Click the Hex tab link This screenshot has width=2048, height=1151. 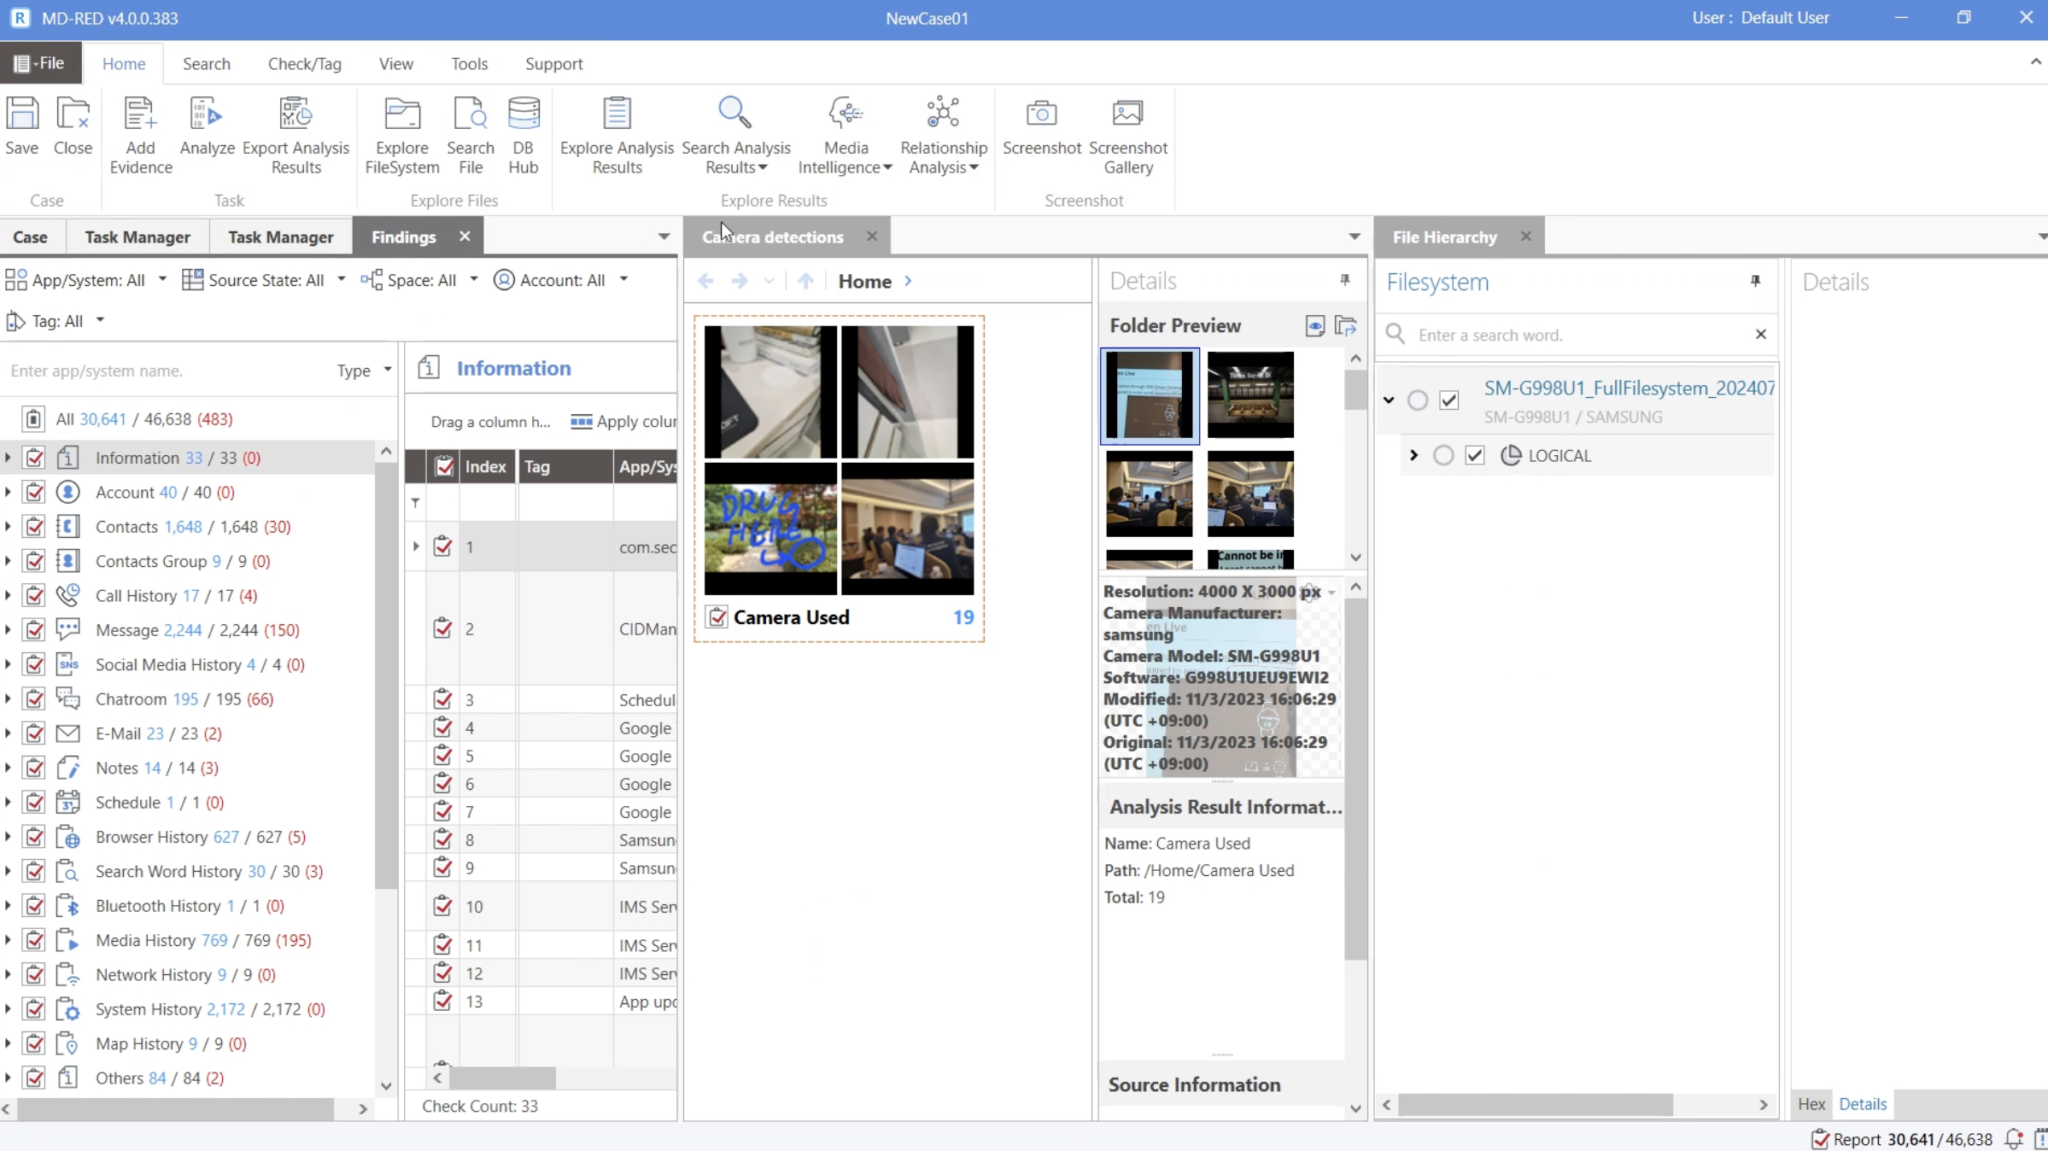1811,1104
